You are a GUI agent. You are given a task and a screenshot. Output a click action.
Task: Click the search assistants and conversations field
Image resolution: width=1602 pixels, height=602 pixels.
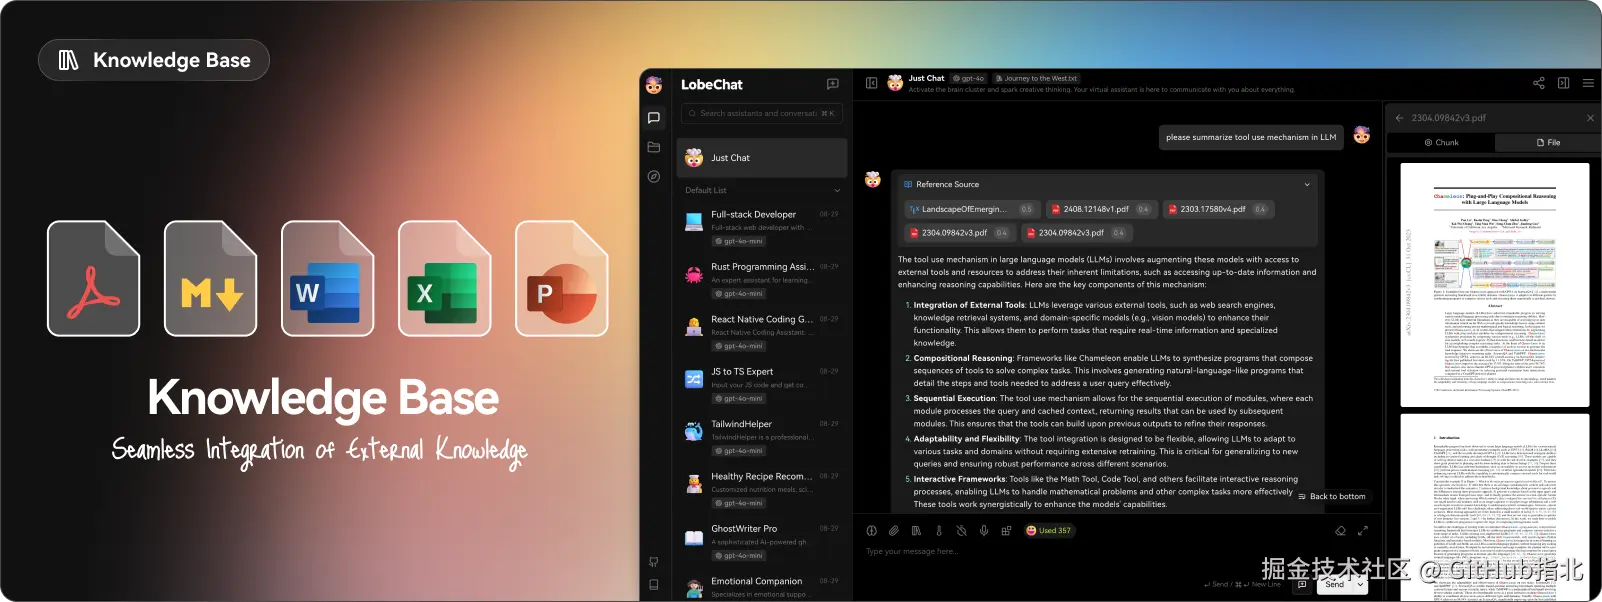pyautogui.click(x=762, y=114)
